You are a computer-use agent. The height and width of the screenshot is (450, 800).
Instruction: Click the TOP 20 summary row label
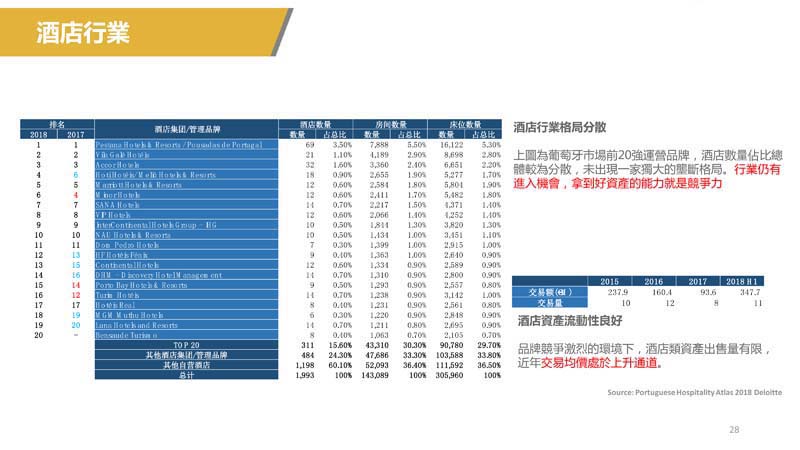tap(186, 345)
